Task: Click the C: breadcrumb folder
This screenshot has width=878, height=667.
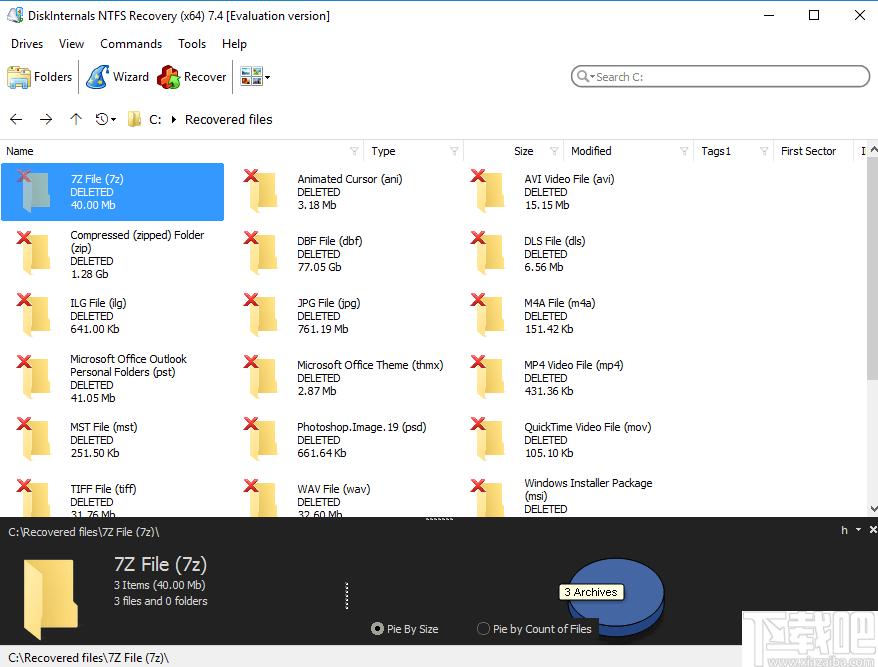Action: 144,119
